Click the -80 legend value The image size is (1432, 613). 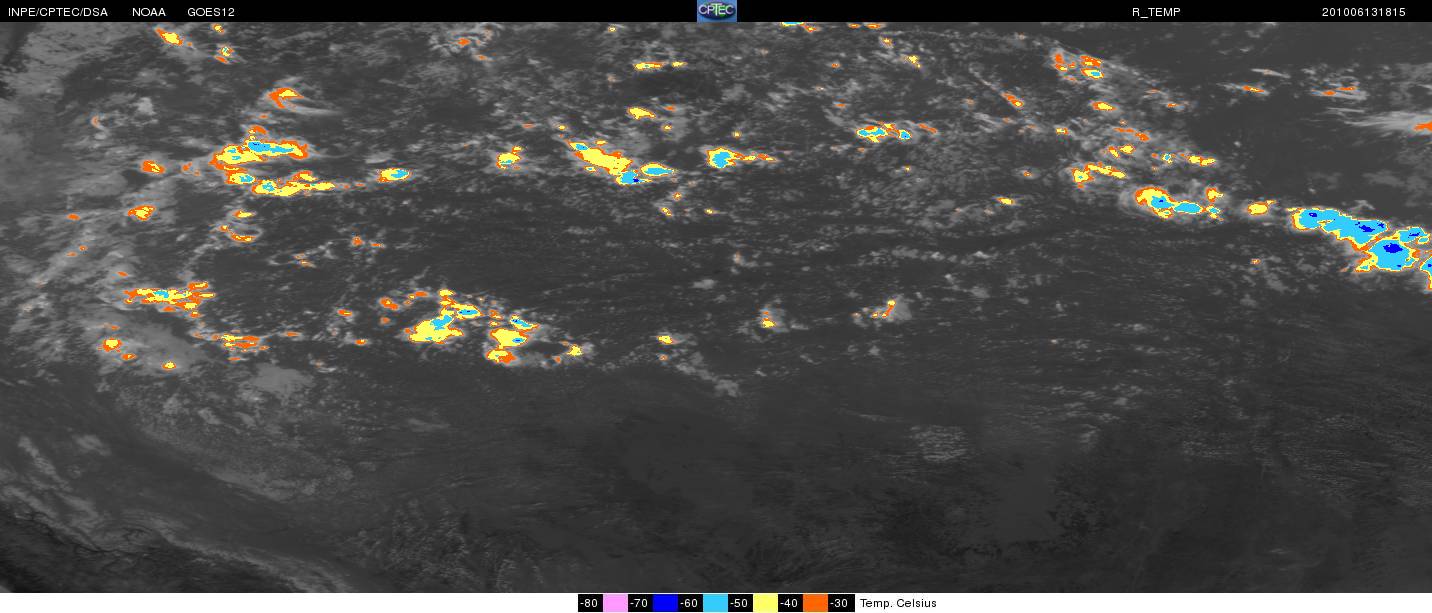(x=590, y=603)
